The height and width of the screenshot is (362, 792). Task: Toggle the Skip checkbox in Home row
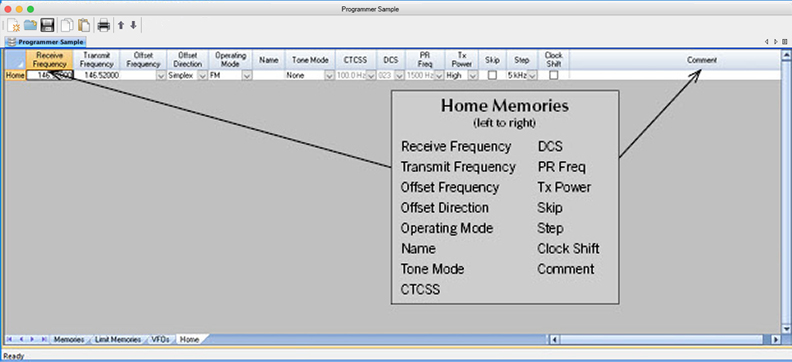point(492,75)
